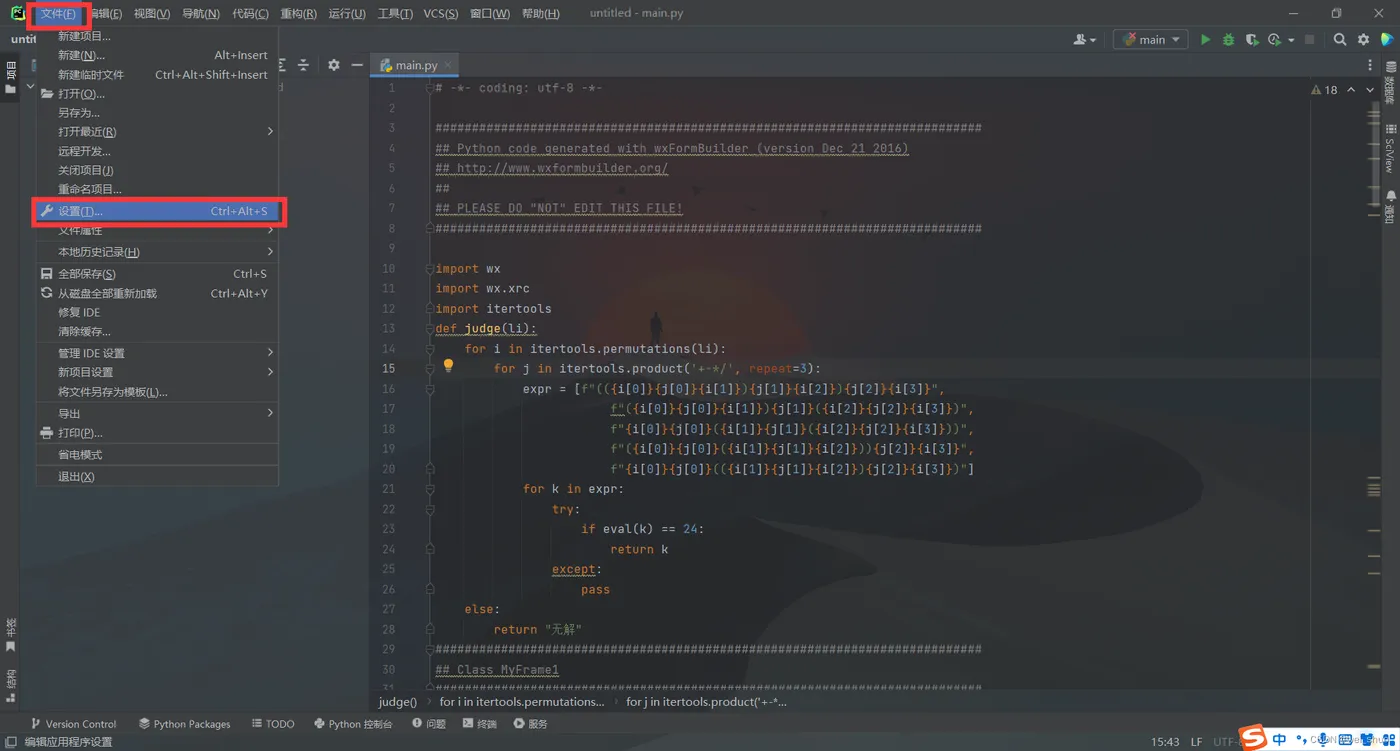This screenshot has height=751, width=1400.
Task: Open the 导航 menu
Action: click(201, 14)
